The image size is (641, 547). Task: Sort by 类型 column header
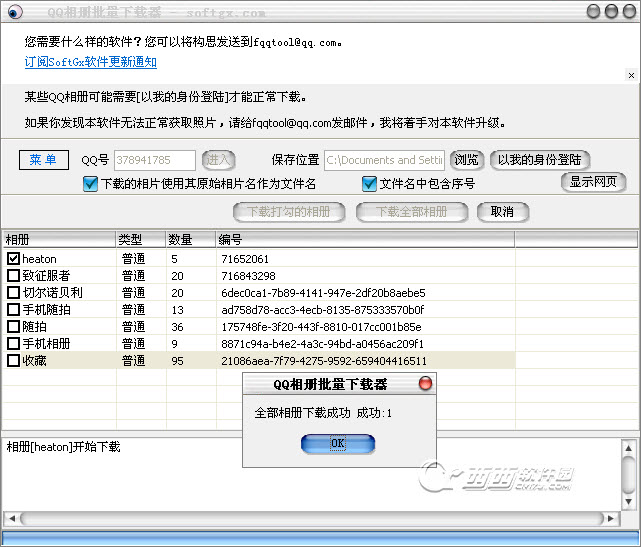pos(141,240)
